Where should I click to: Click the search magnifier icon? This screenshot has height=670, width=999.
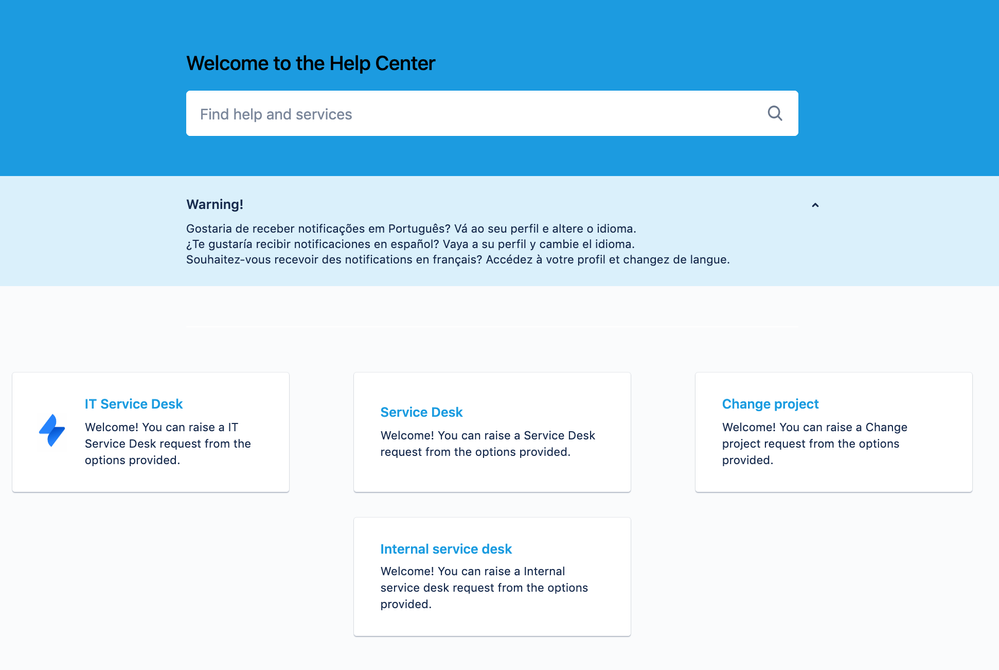pyautogui.click(x=775, y=113)
